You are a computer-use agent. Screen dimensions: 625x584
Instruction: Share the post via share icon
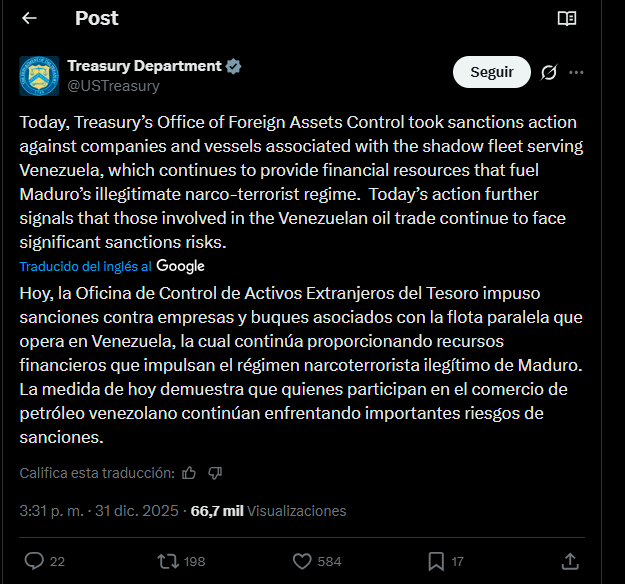point(570,560)
